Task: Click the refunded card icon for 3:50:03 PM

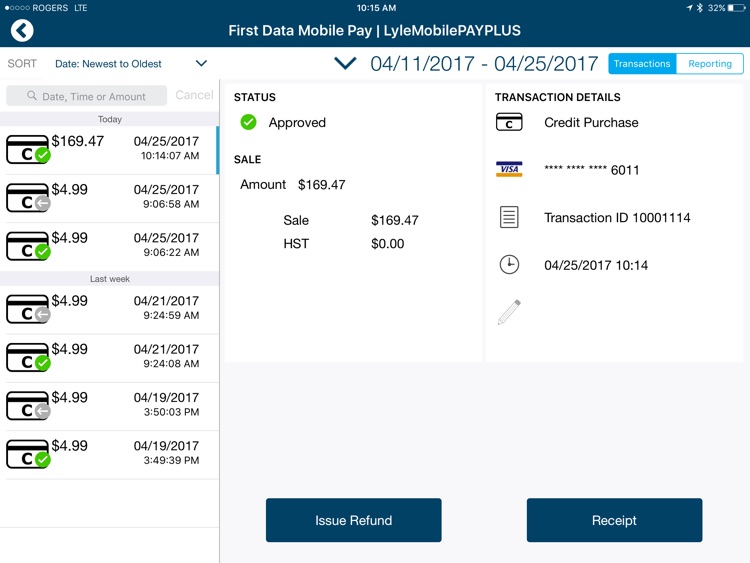Action: [28, 406]
